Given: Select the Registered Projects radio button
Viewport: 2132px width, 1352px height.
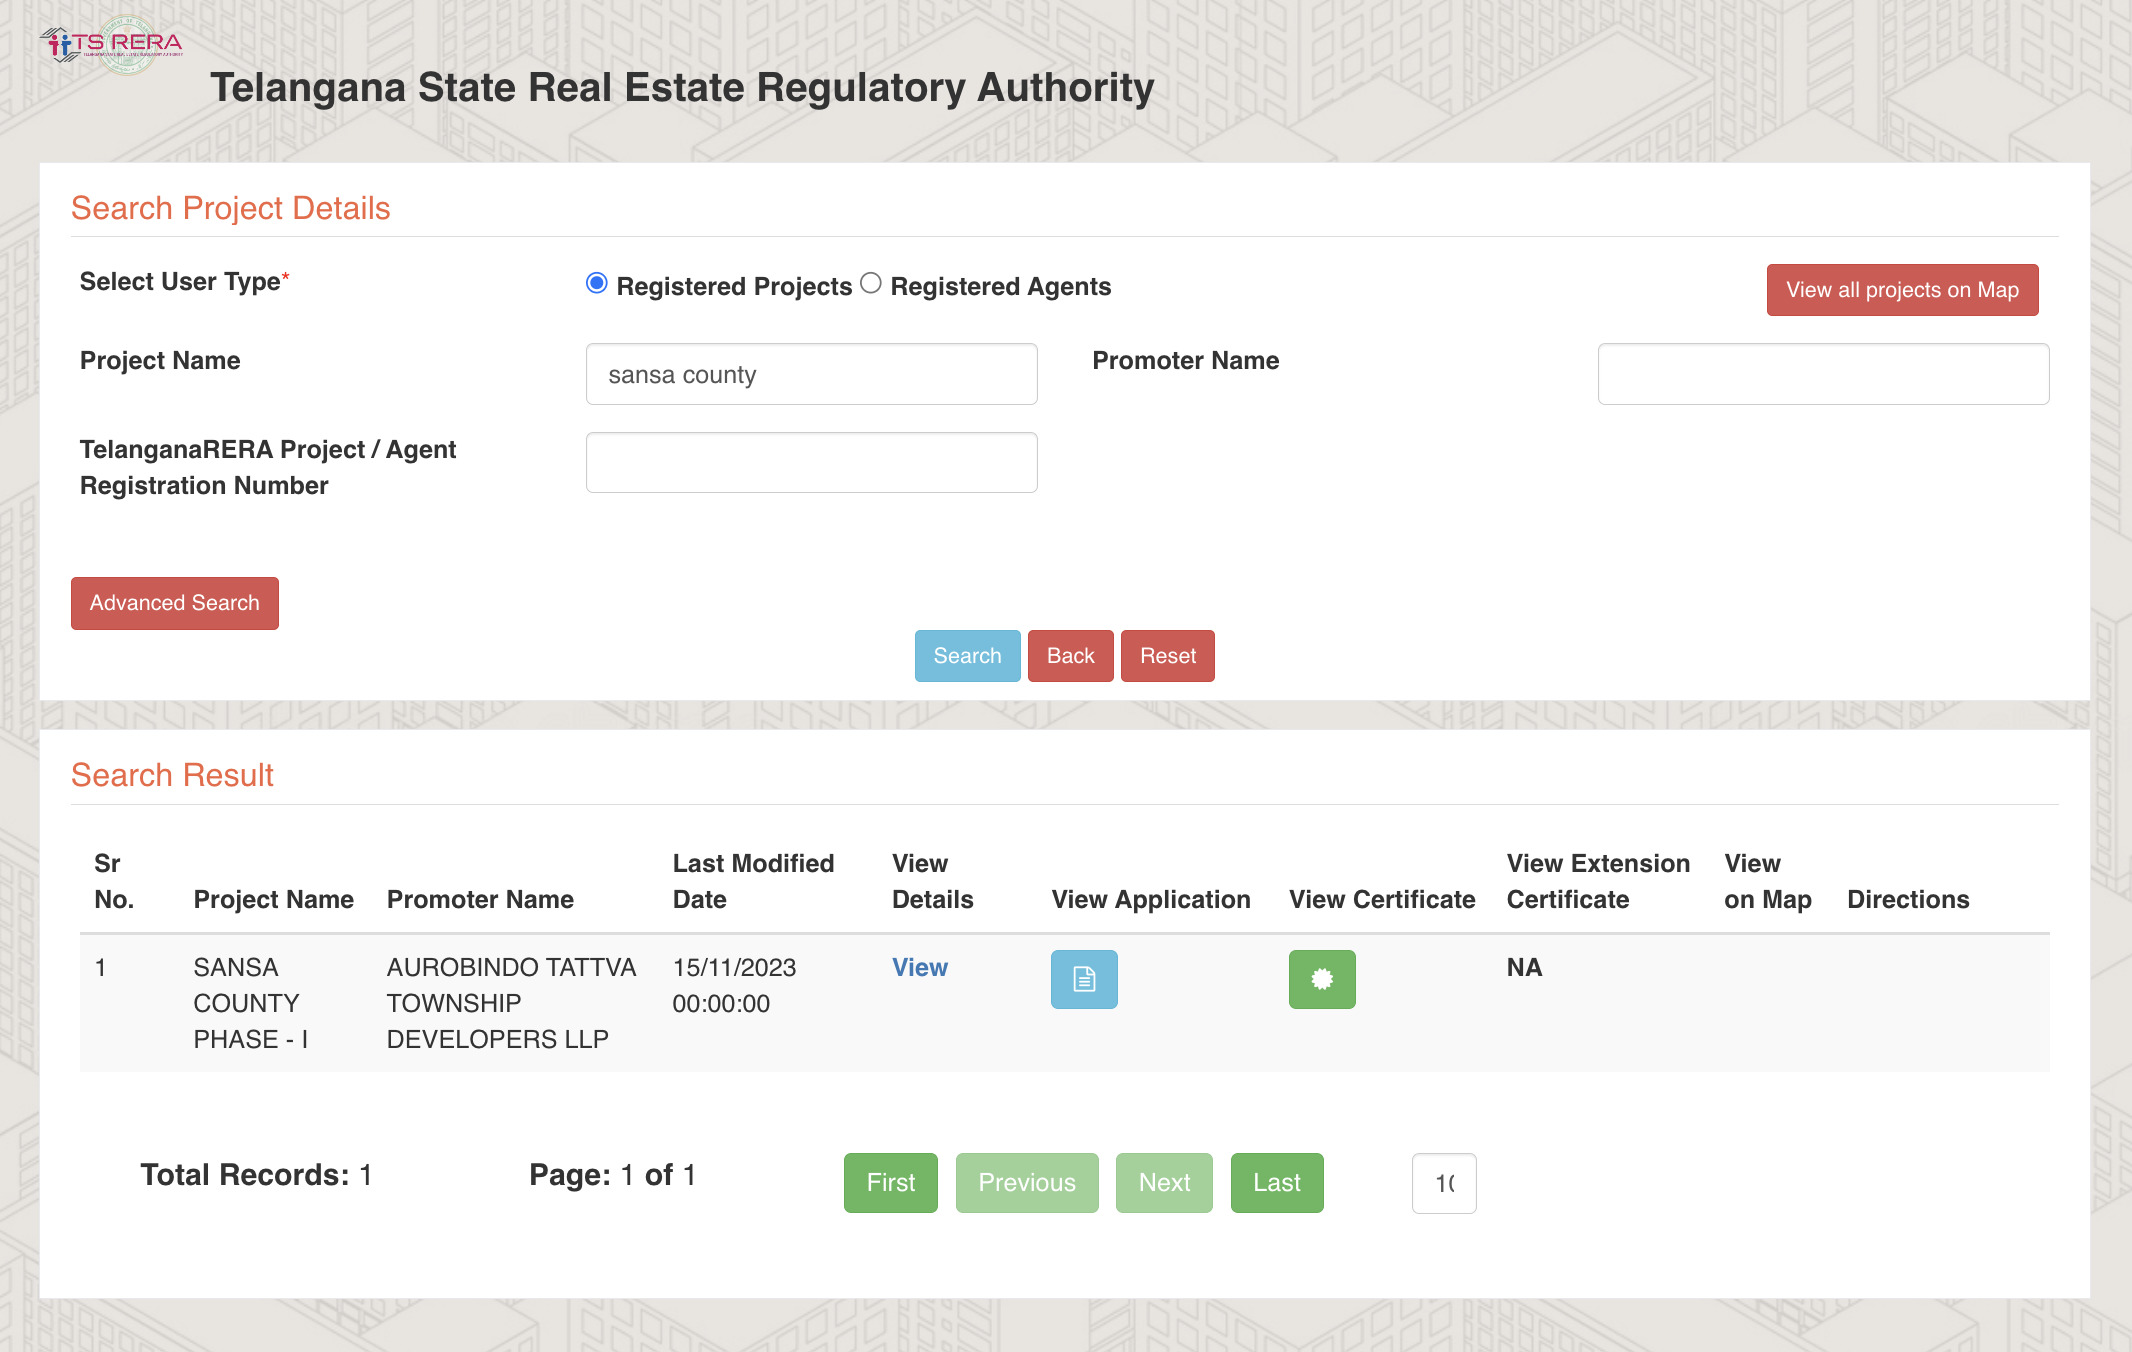Looking at the screenshot, I should point(597,284).
